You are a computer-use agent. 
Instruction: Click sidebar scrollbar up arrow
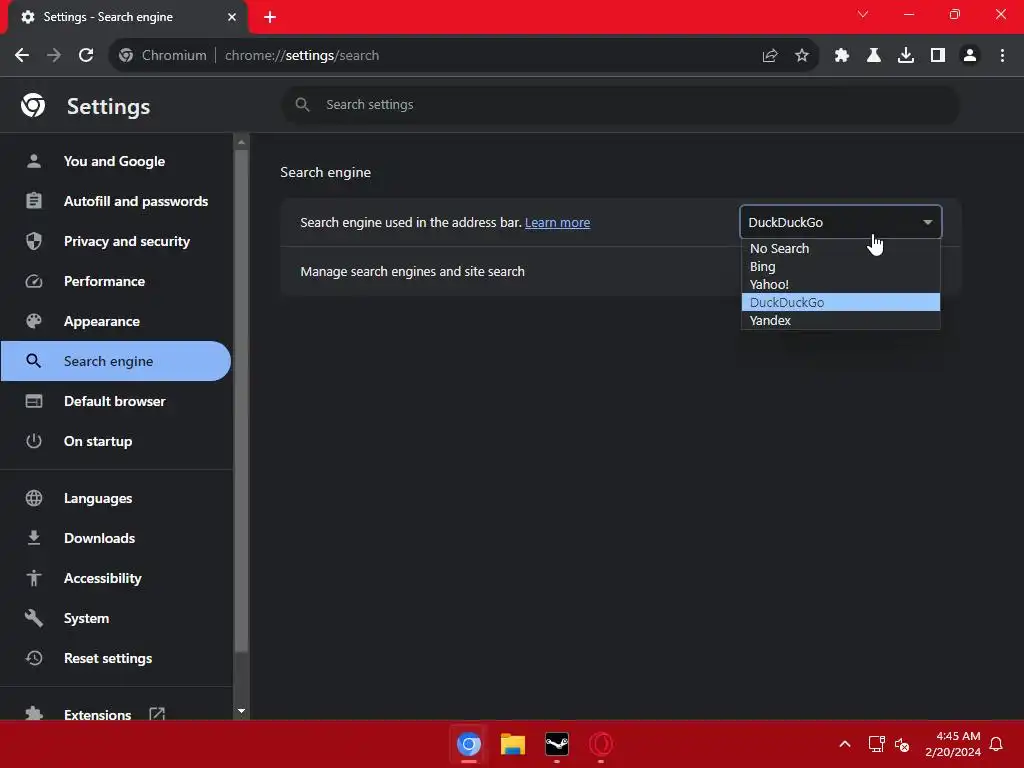[242, 142]
